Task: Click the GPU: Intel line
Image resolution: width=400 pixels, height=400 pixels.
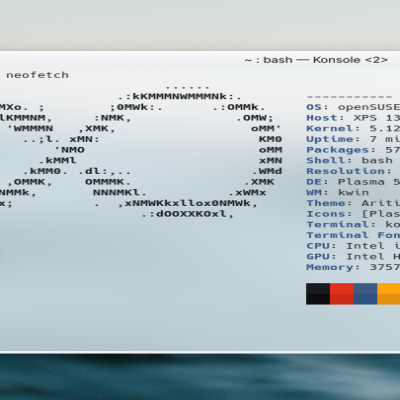Action: coord(353,257)
